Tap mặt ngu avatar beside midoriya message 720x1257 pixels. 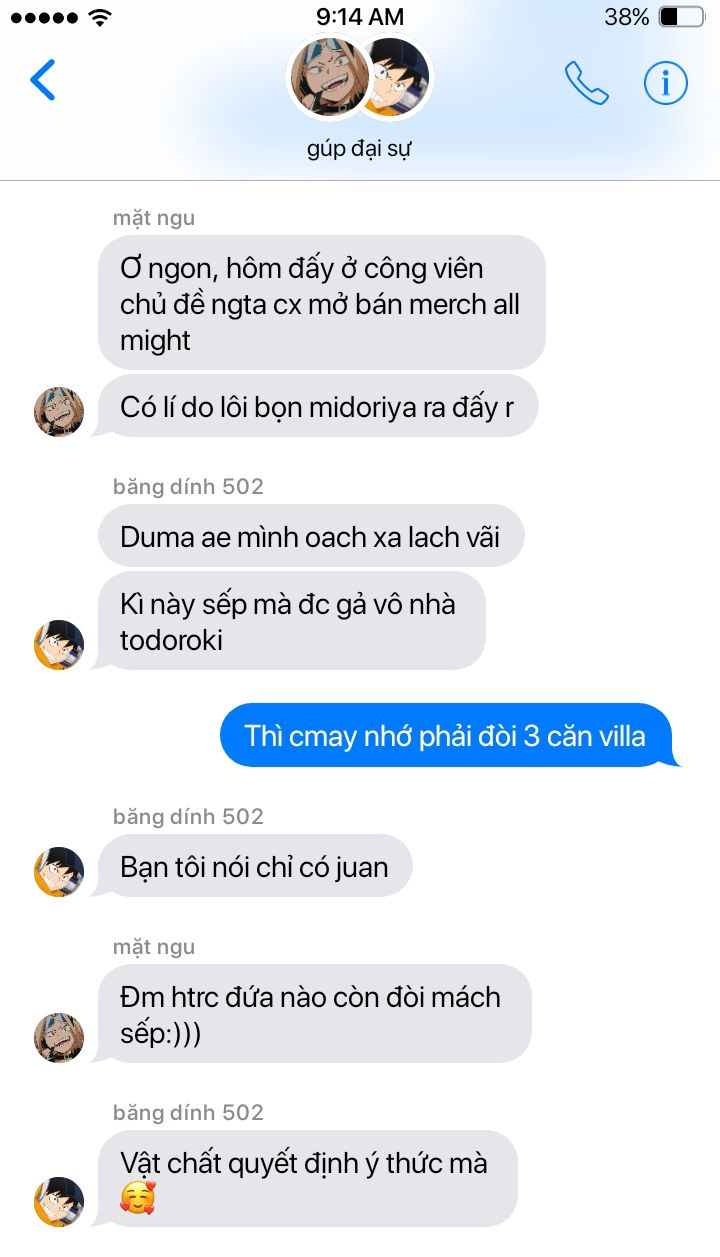pyautogui.click(x=59, y=412)
